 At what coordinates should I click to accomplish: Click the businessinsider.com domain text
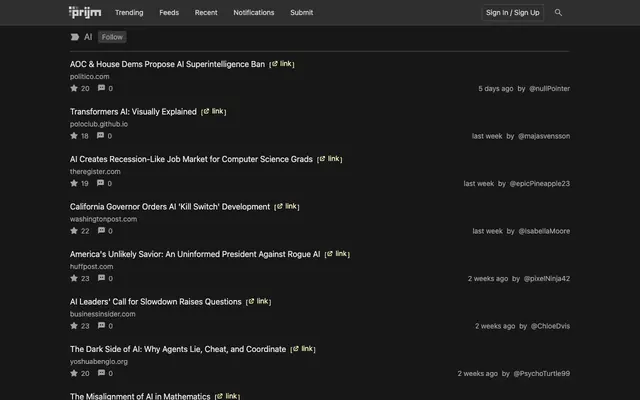(x=102, y=314)
